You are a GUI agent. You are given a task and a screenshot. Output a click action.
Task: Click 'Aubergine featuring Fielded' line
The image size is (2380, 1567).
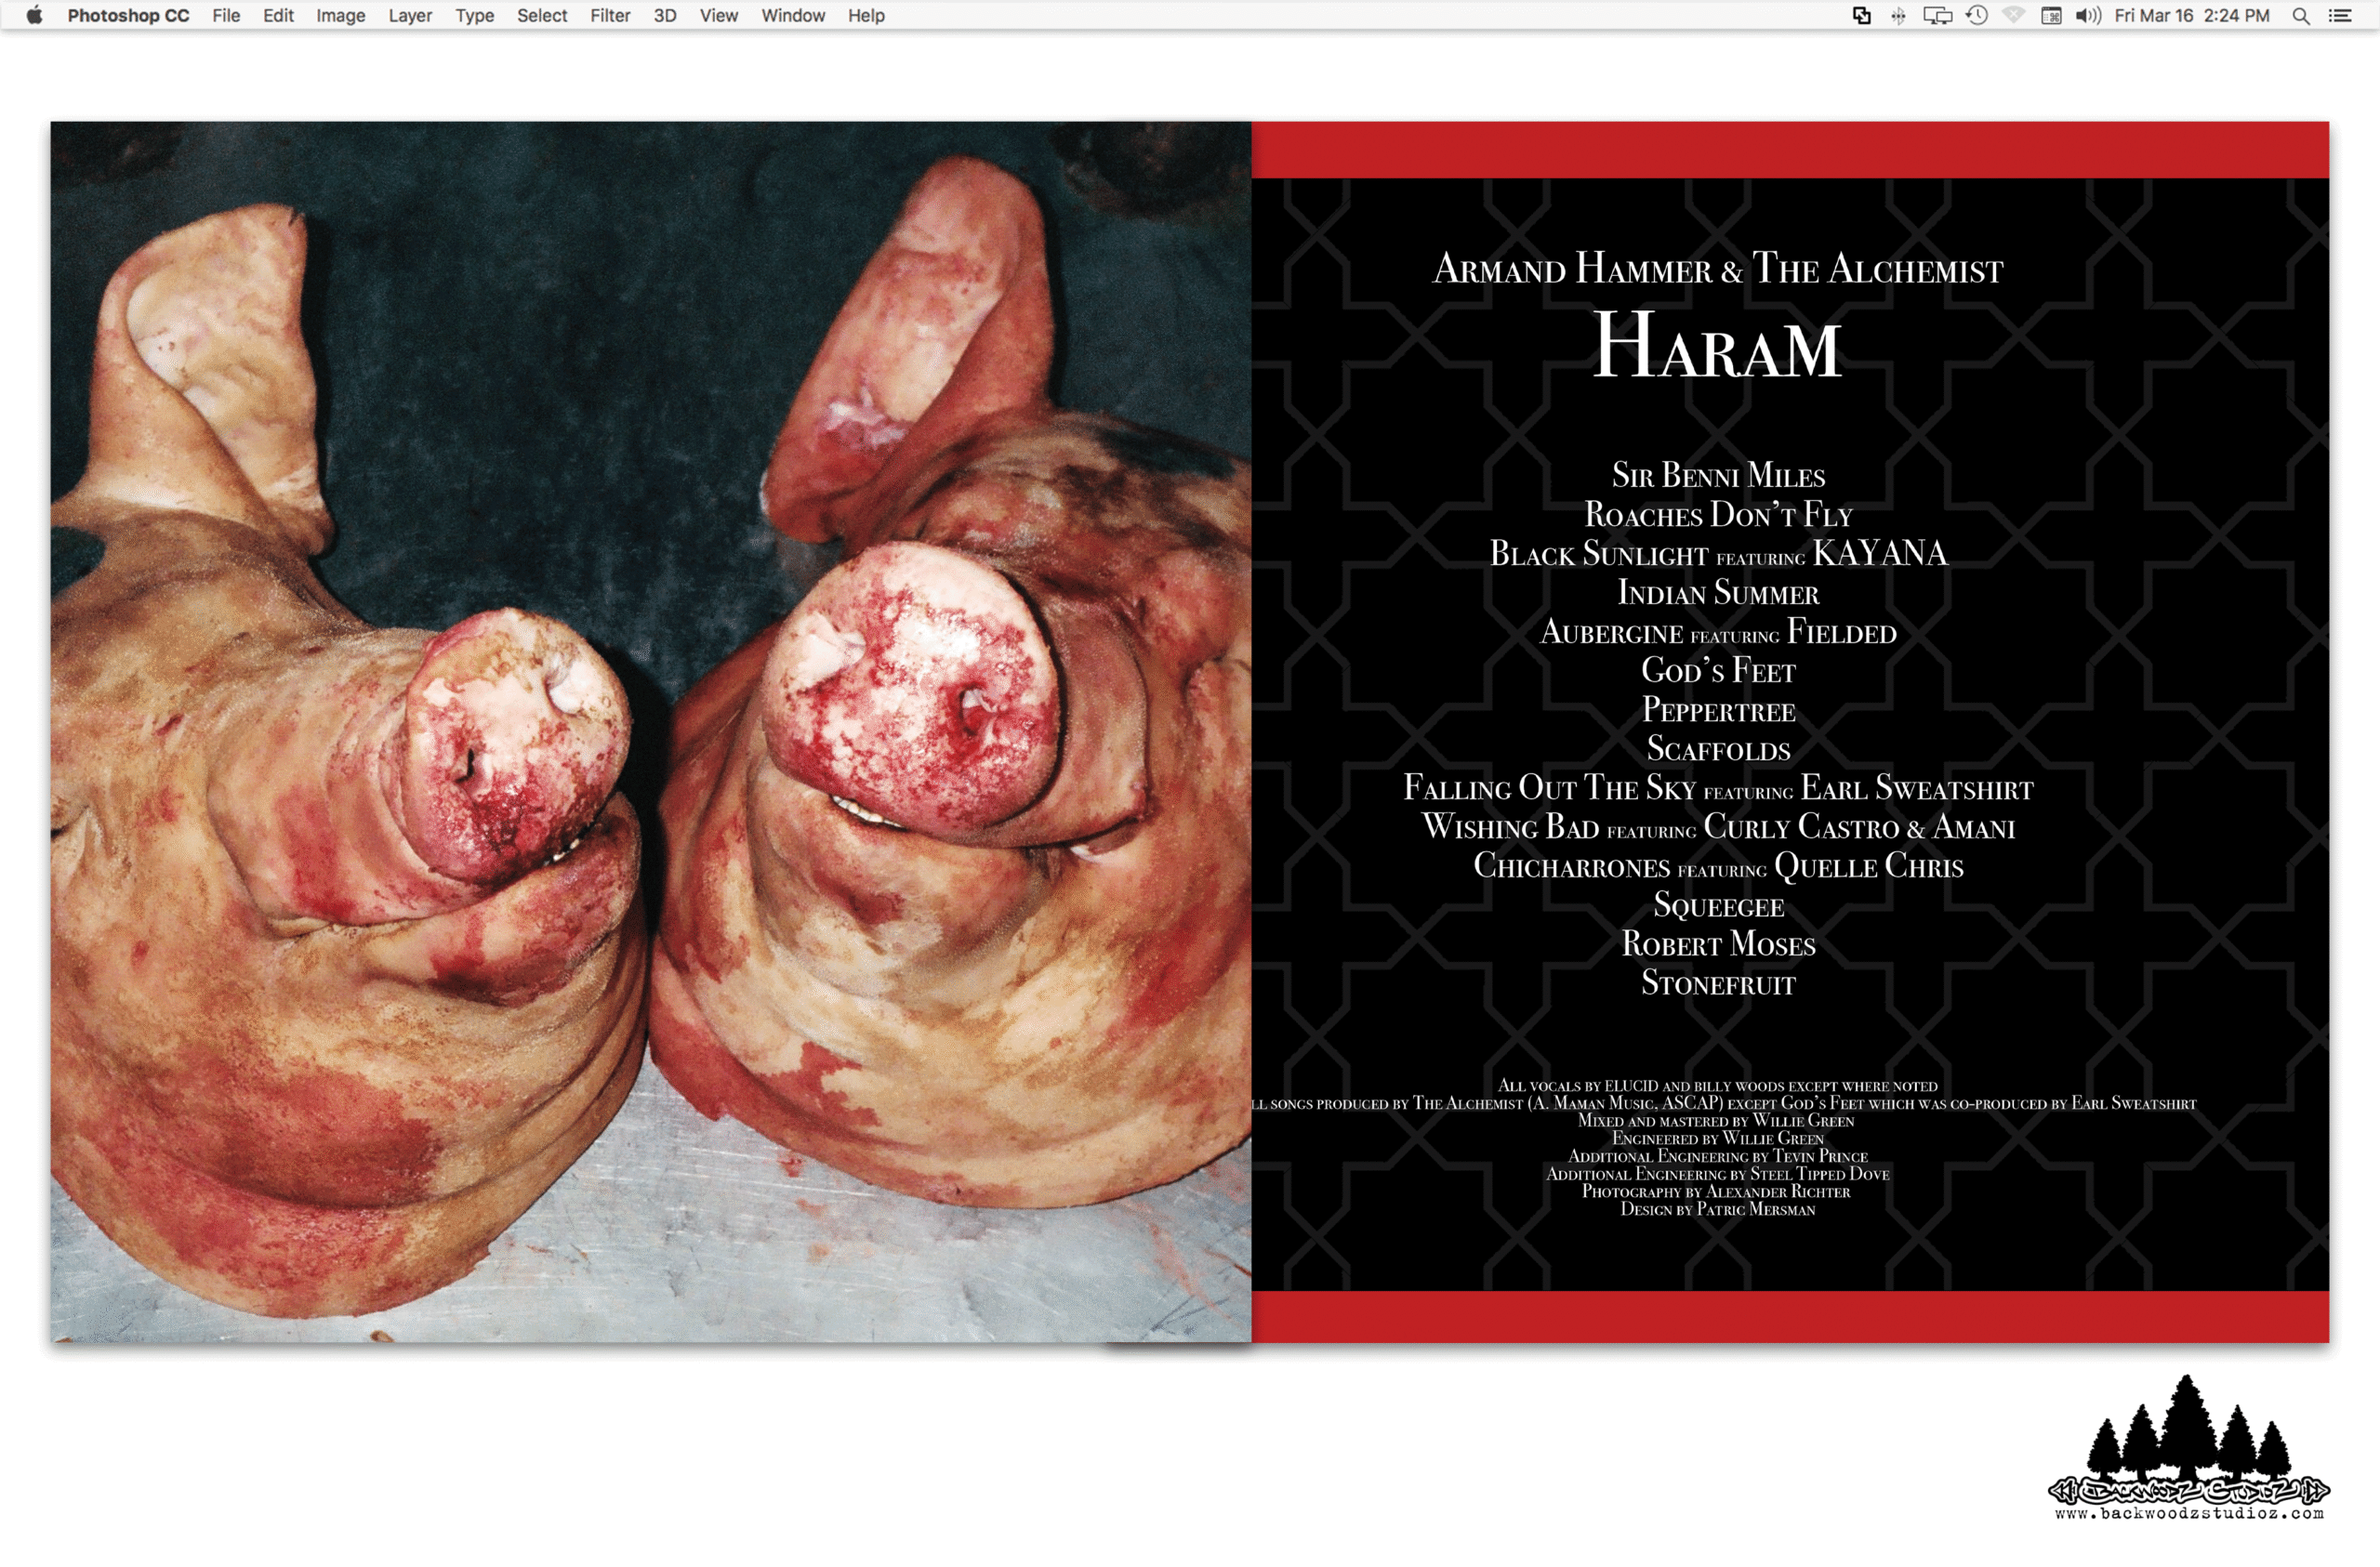(x=1718, y=631)
